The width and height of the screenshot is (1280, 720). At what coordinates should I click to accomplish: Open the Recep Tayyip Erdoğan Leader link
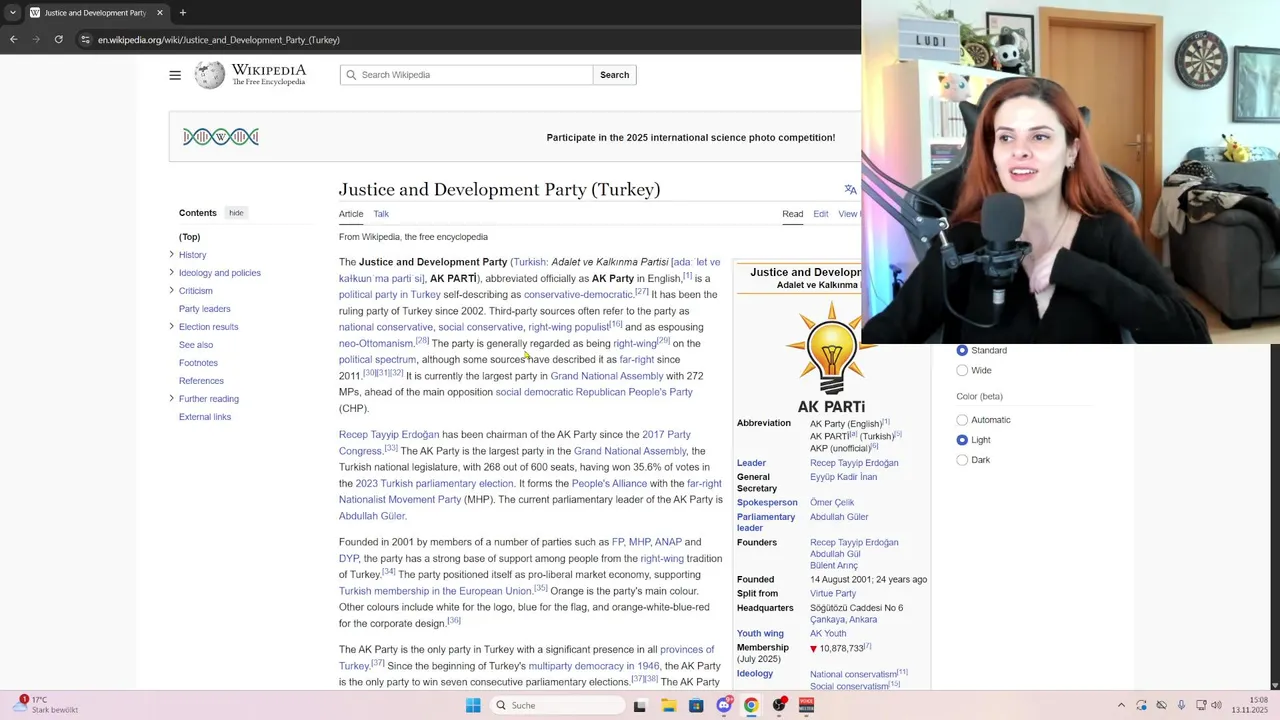click(854, 463)
